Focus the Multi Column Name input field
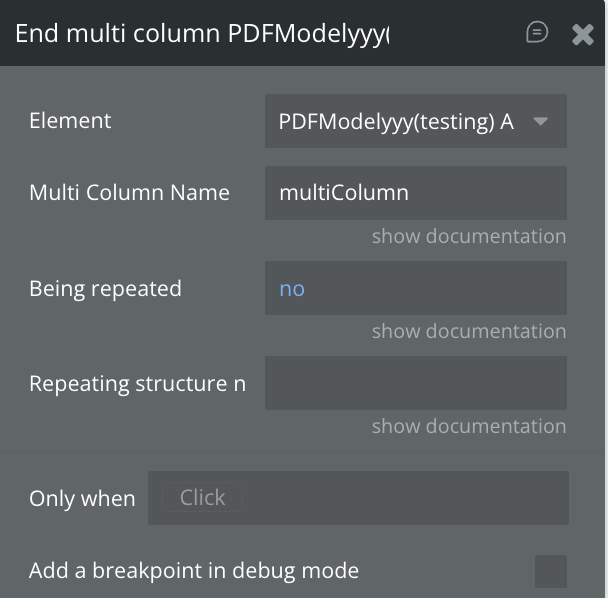The height and width of the screenshot is (598, 608). coord(415,193)
